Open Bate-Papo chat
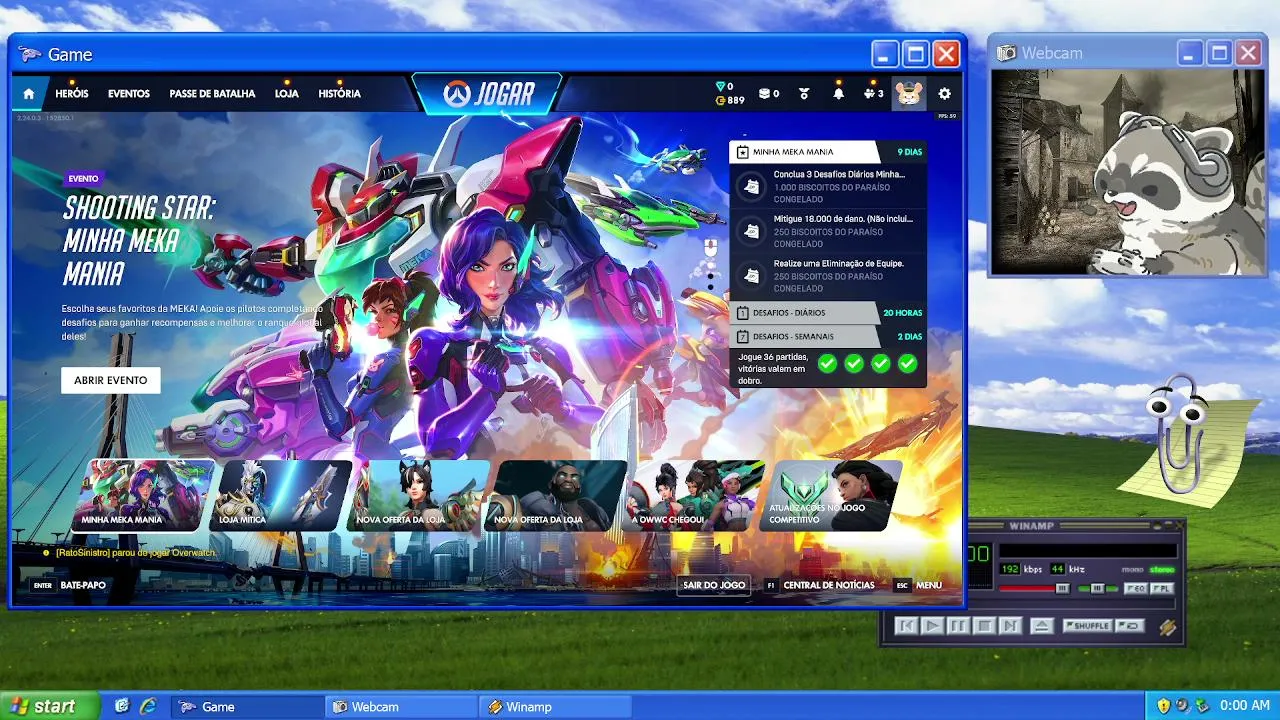The height and width of the screenshot is (720, 1280). (69, 585)
